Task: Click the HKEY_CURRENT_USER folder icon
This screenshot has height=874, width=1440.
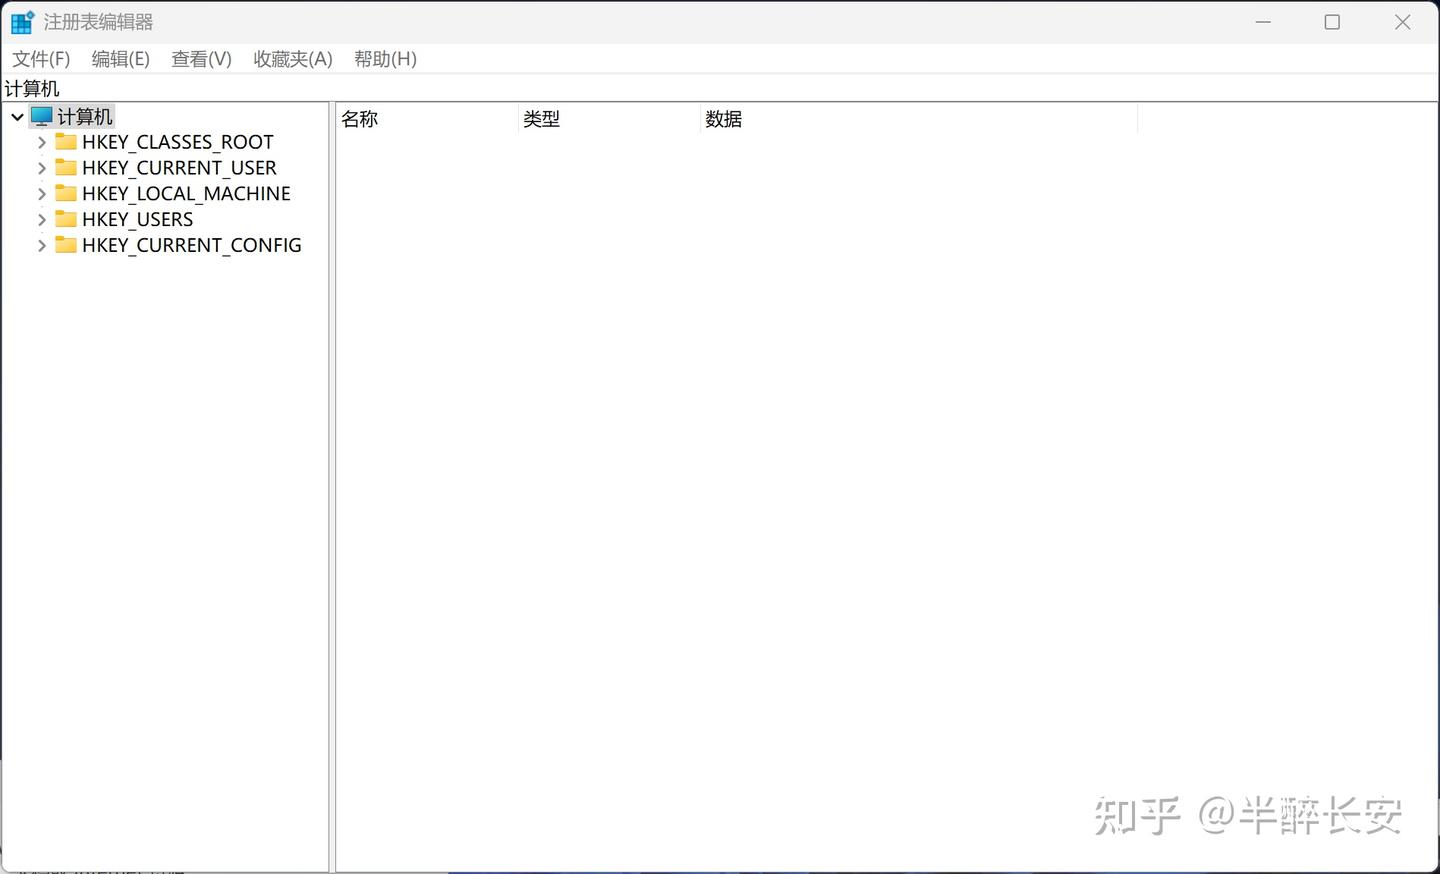Action: pyautogui.click(x=66, y=168)
